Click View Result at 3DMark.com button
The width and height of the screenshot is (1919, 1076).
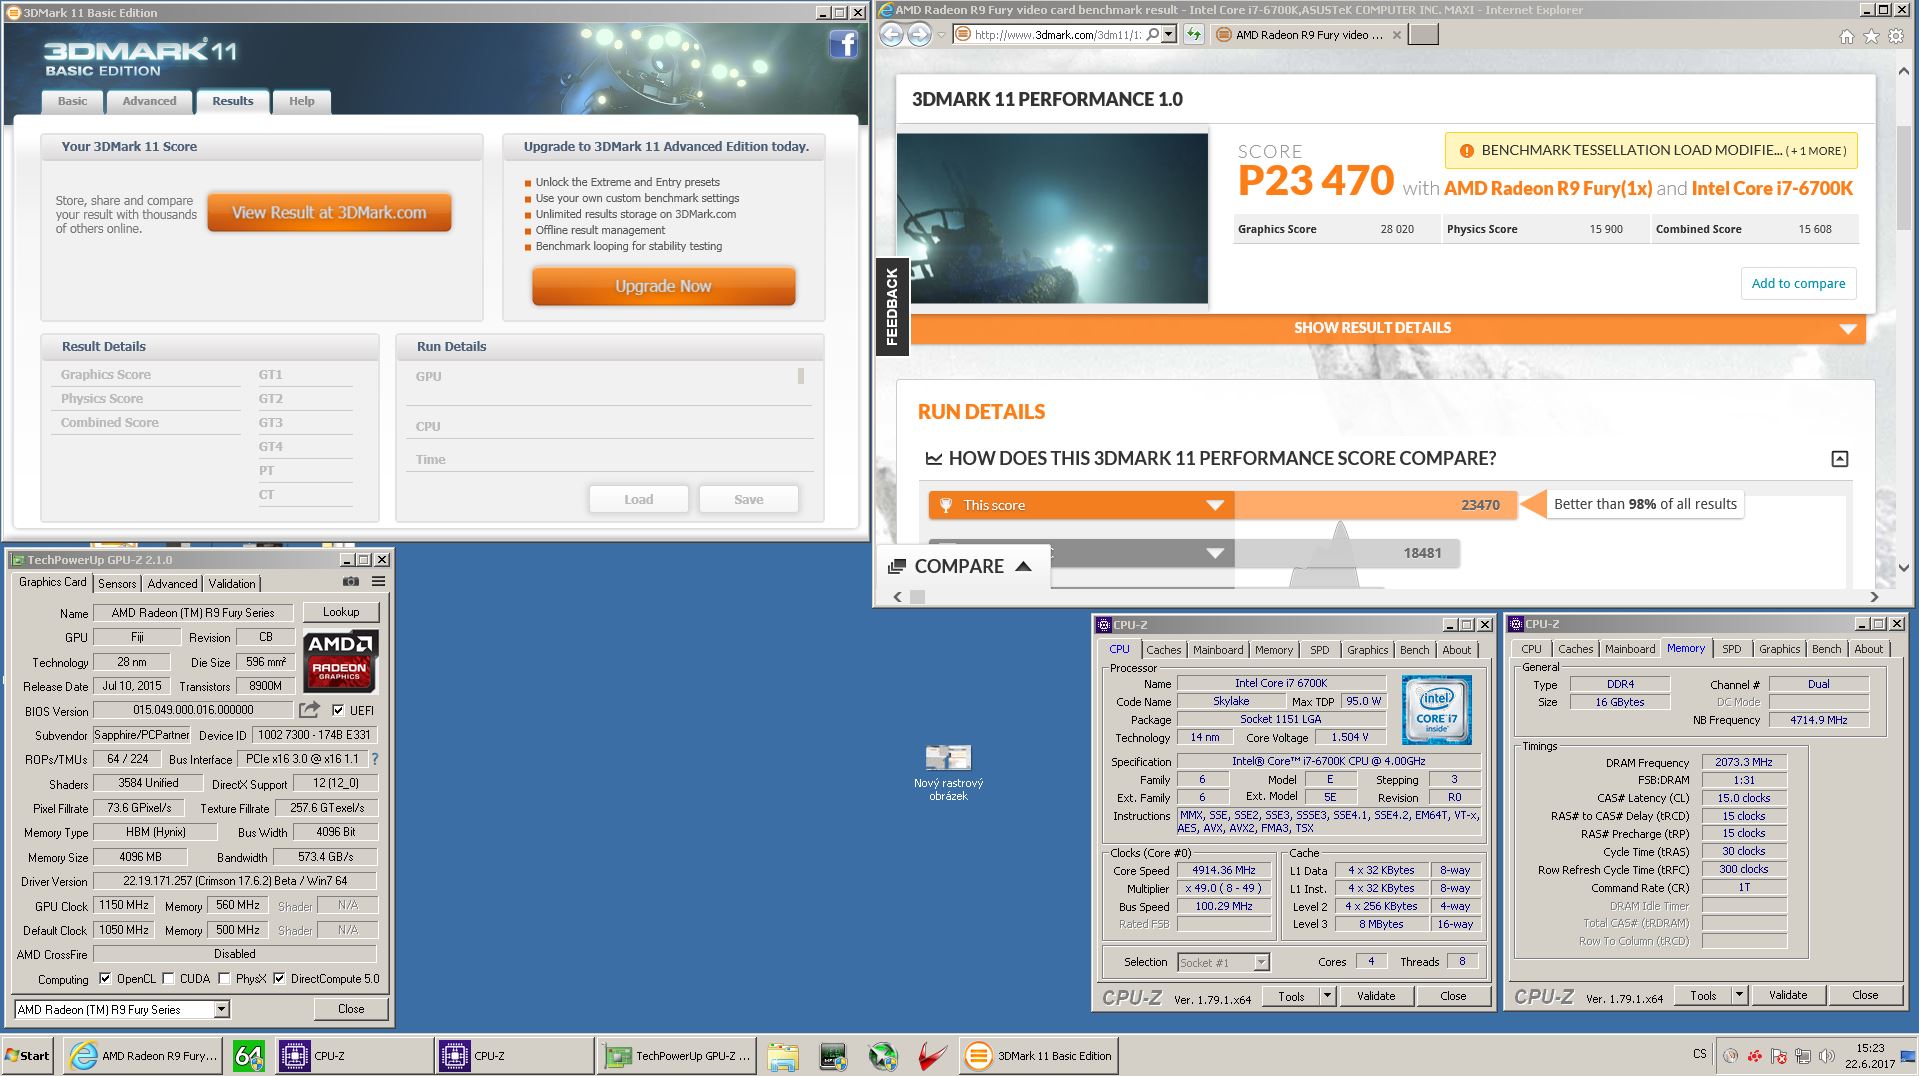(329, 213)
